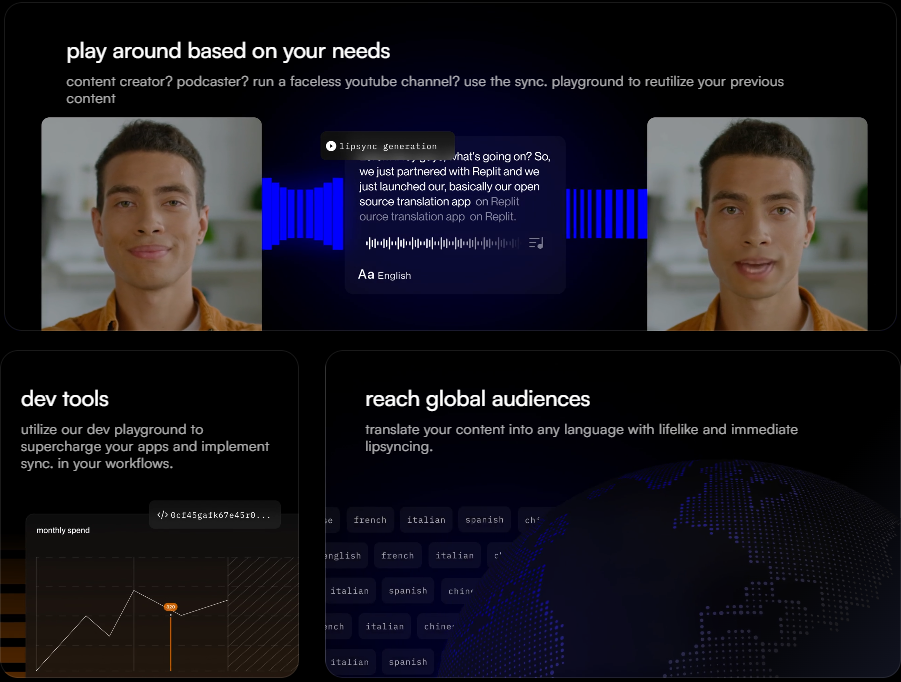
Task: Click the "play around based on your needs" heading
Action: click(228, 51)
